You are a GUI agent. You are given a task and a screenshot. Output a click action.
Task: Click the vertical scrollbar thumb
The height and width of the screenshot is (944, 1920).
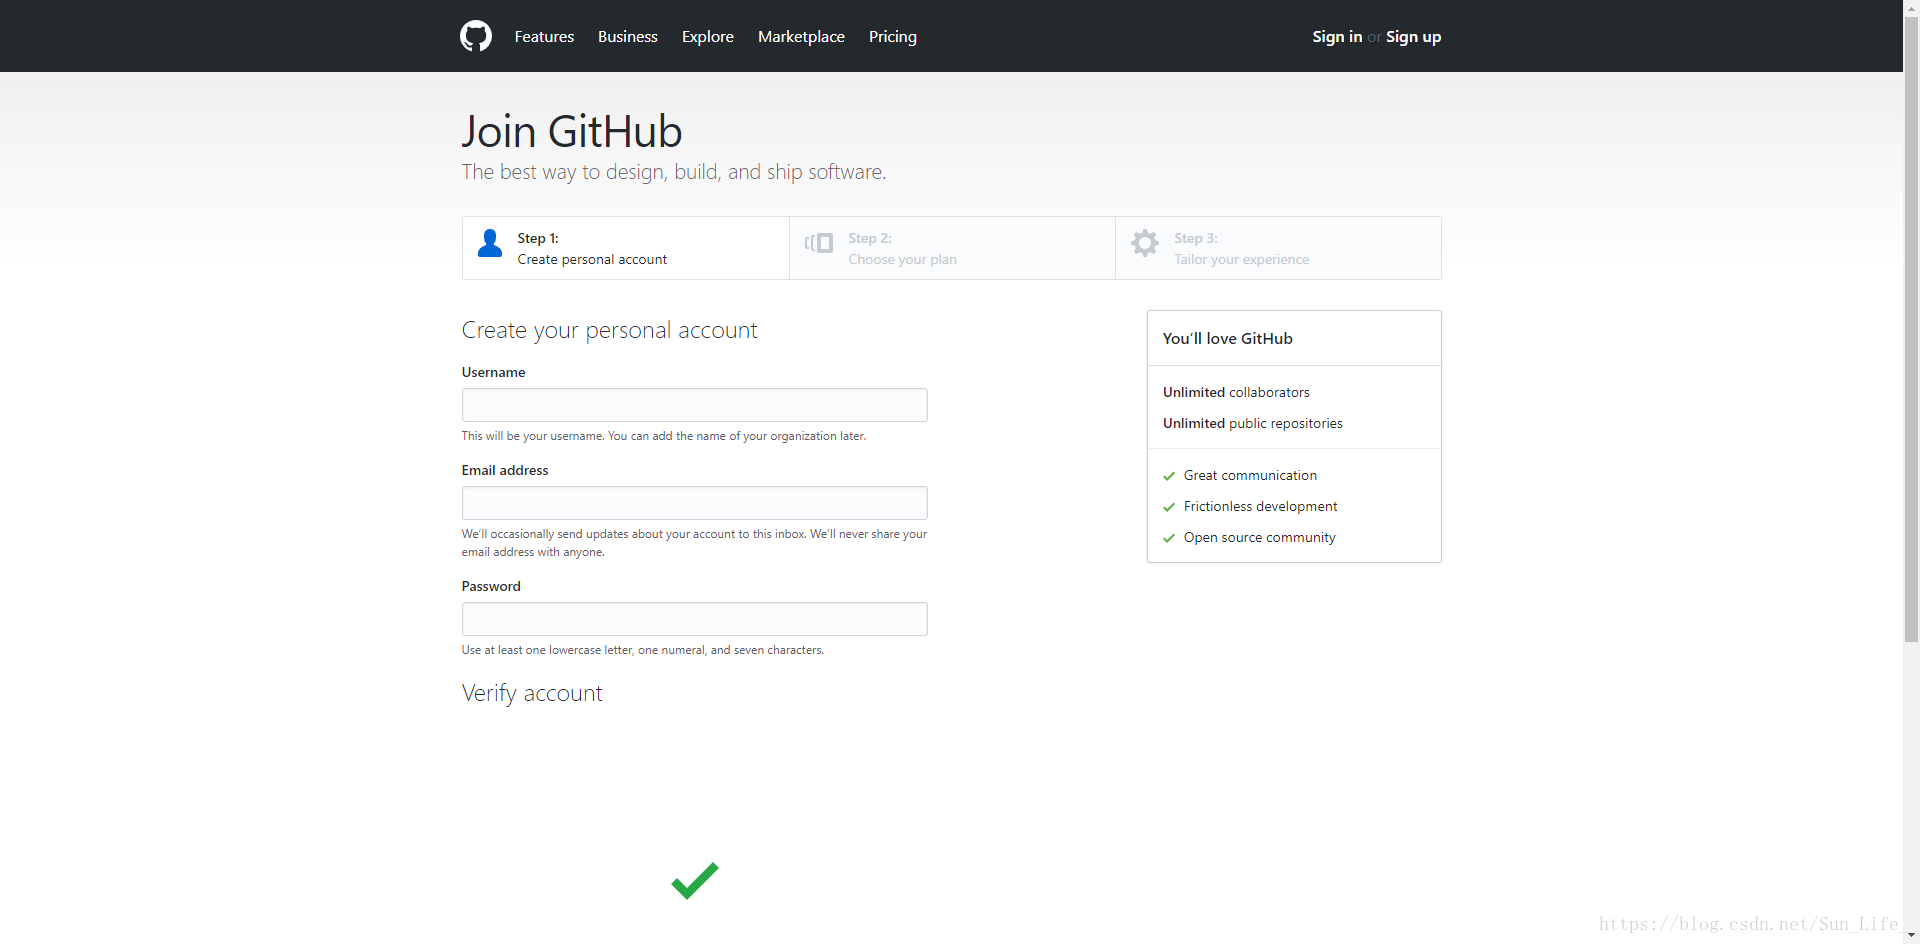coord(1911,328)
